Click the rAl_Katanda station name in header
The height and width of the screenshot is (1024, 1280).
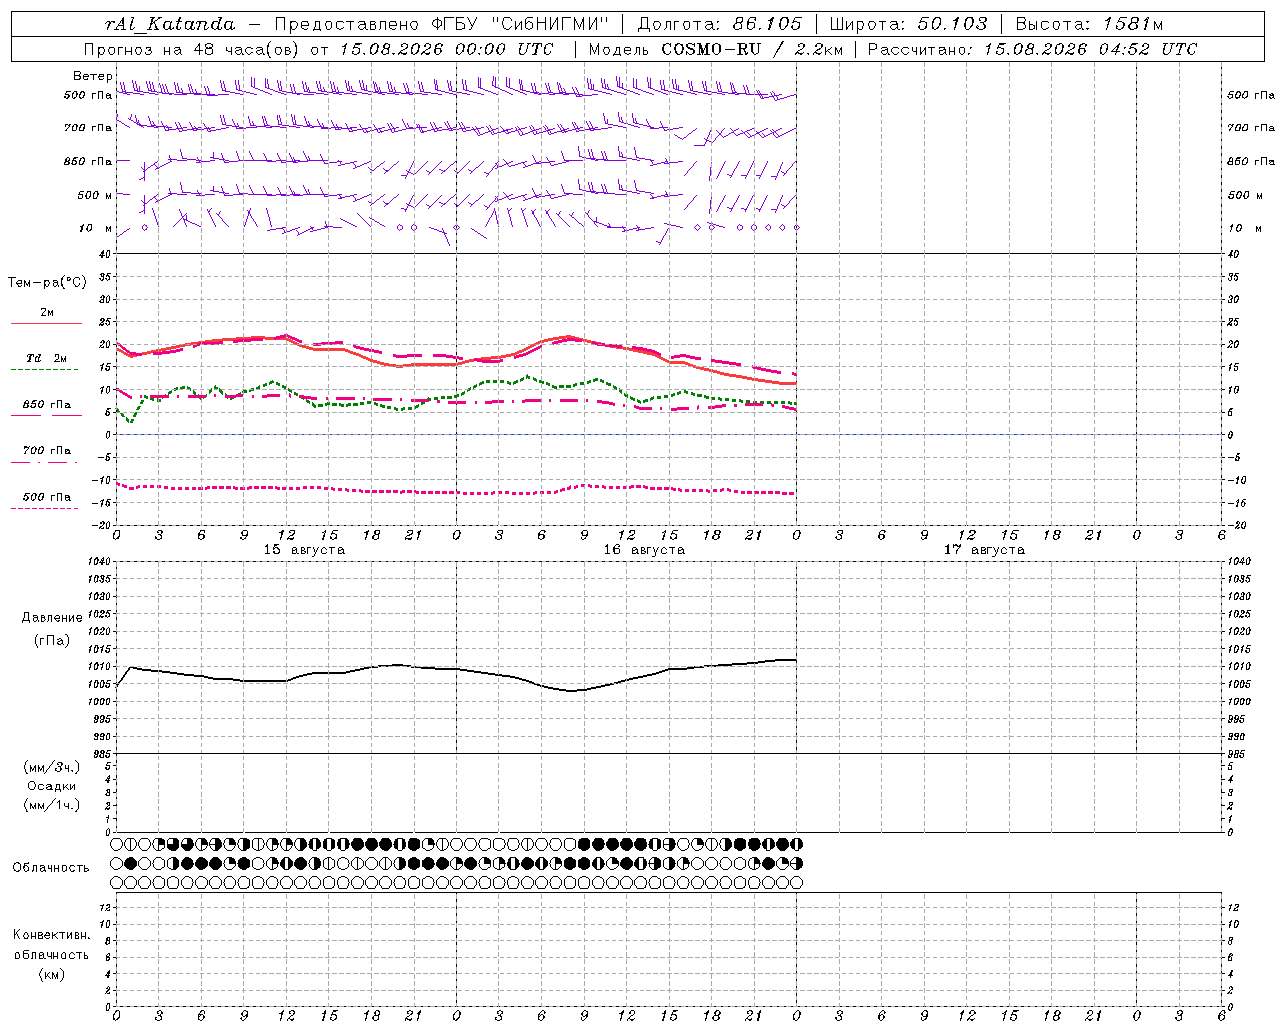(170, 24)
